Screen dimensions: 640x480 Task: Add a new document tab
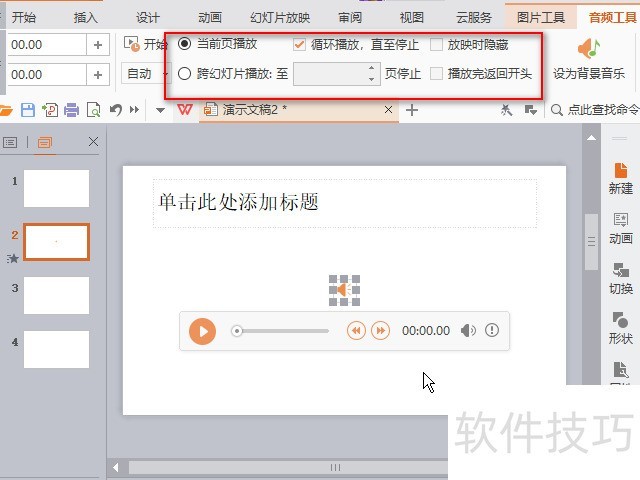click(412, 110)
